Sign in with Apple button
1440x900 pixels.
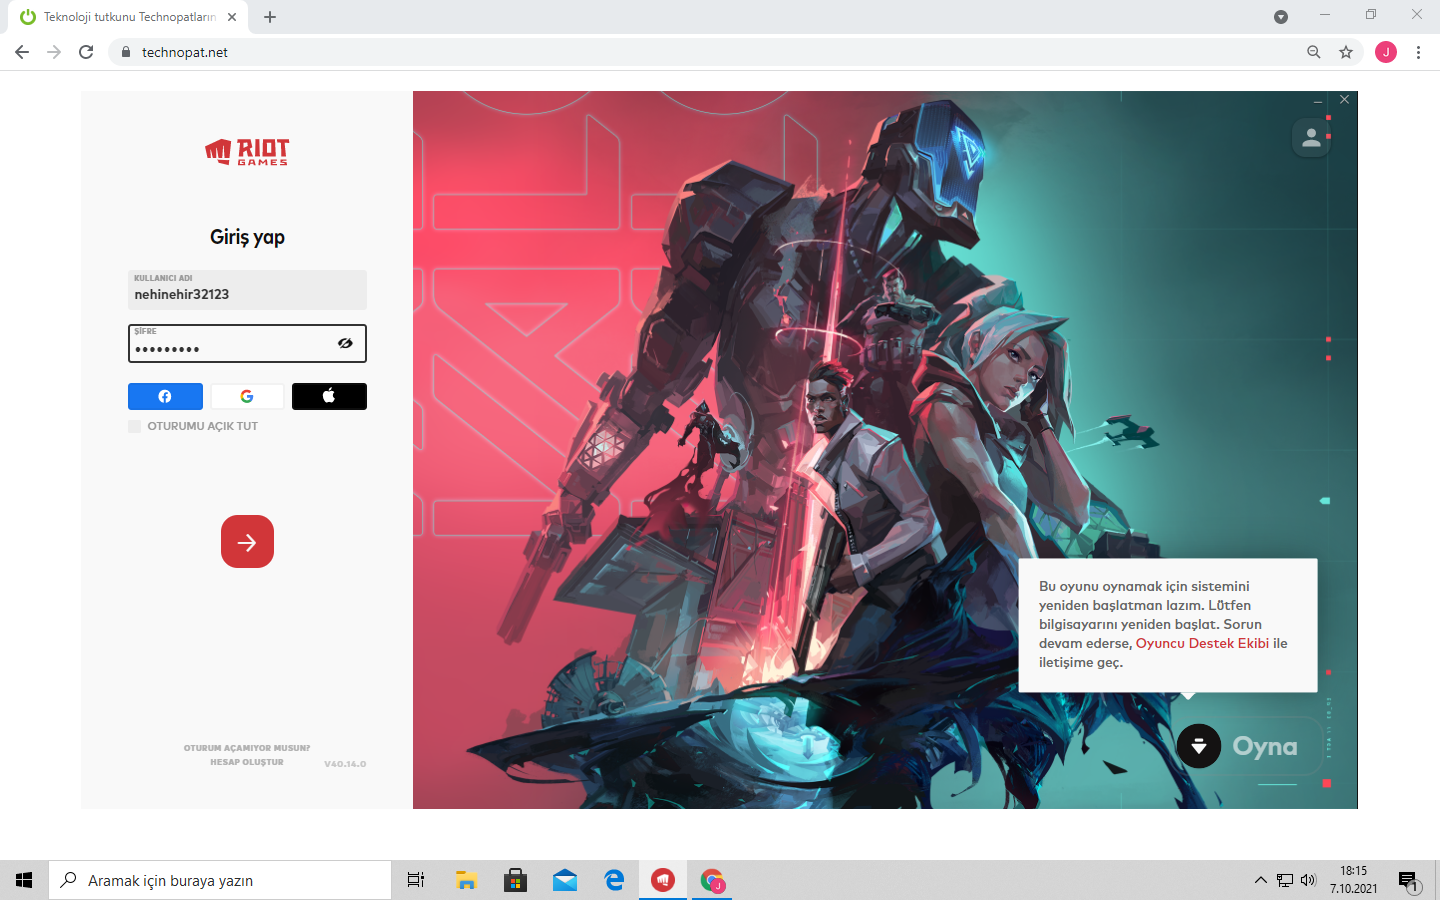coord(329,397)
